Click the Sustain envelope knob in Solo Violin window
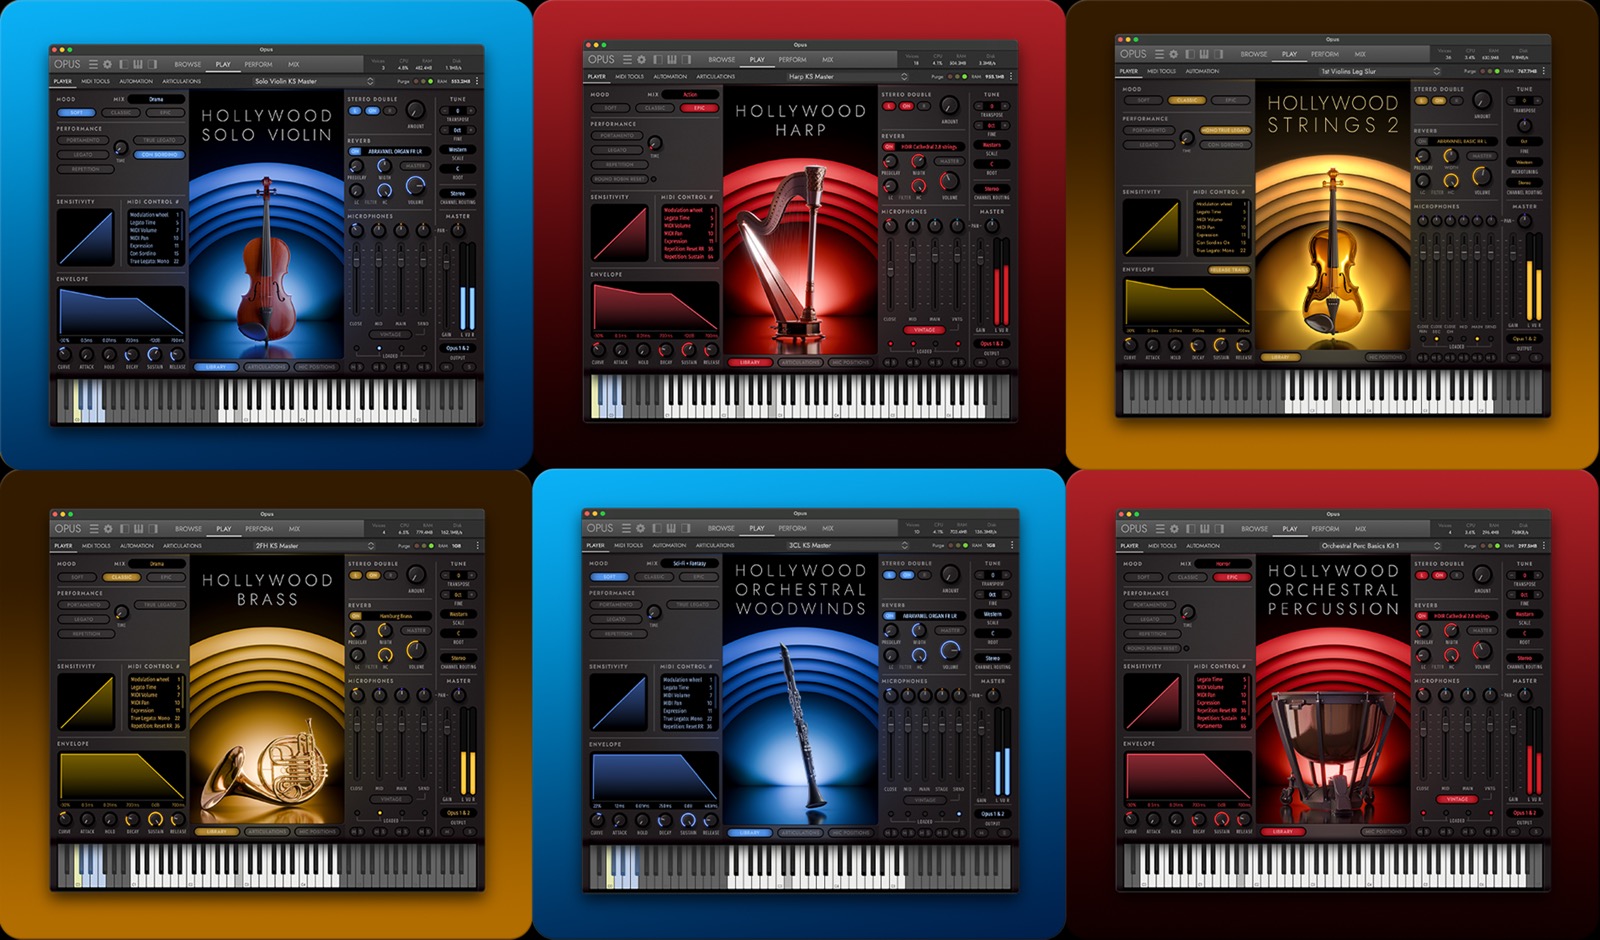The height and width of the screenshot is (940, 1600). [x=155, y=354]
